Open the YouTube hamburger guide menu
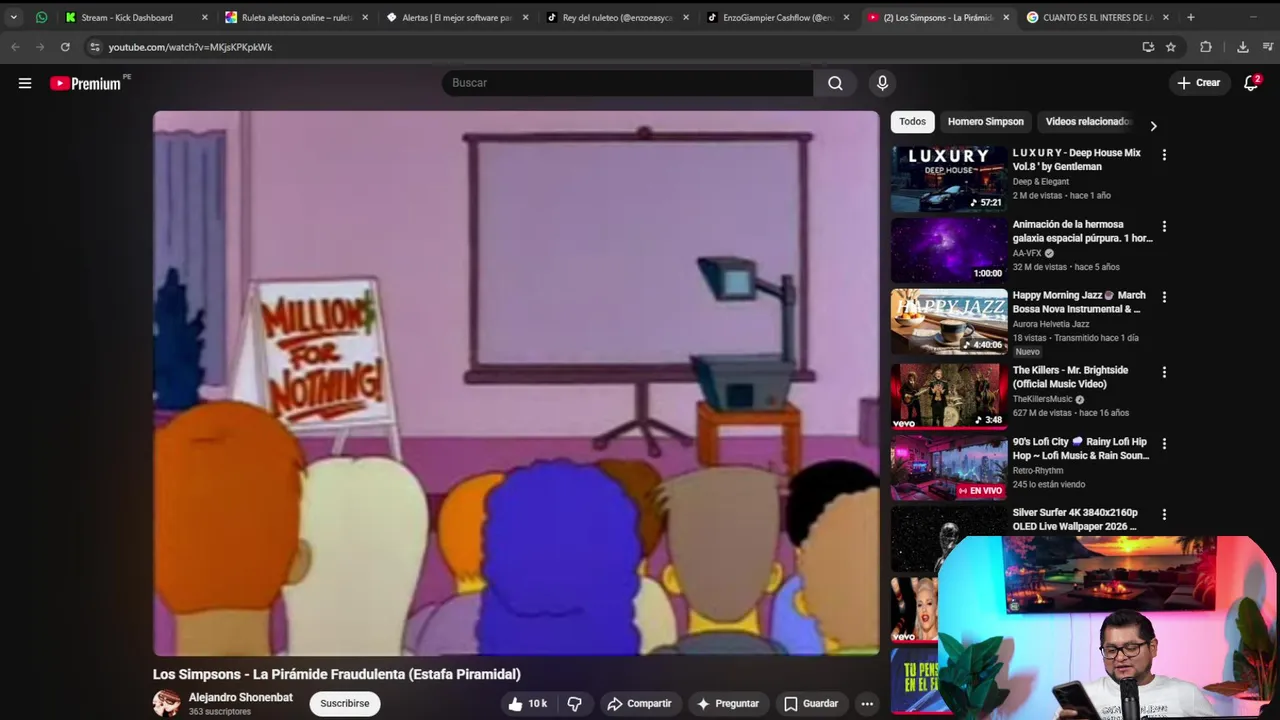 pyautogui.click(x=25, y=83)
